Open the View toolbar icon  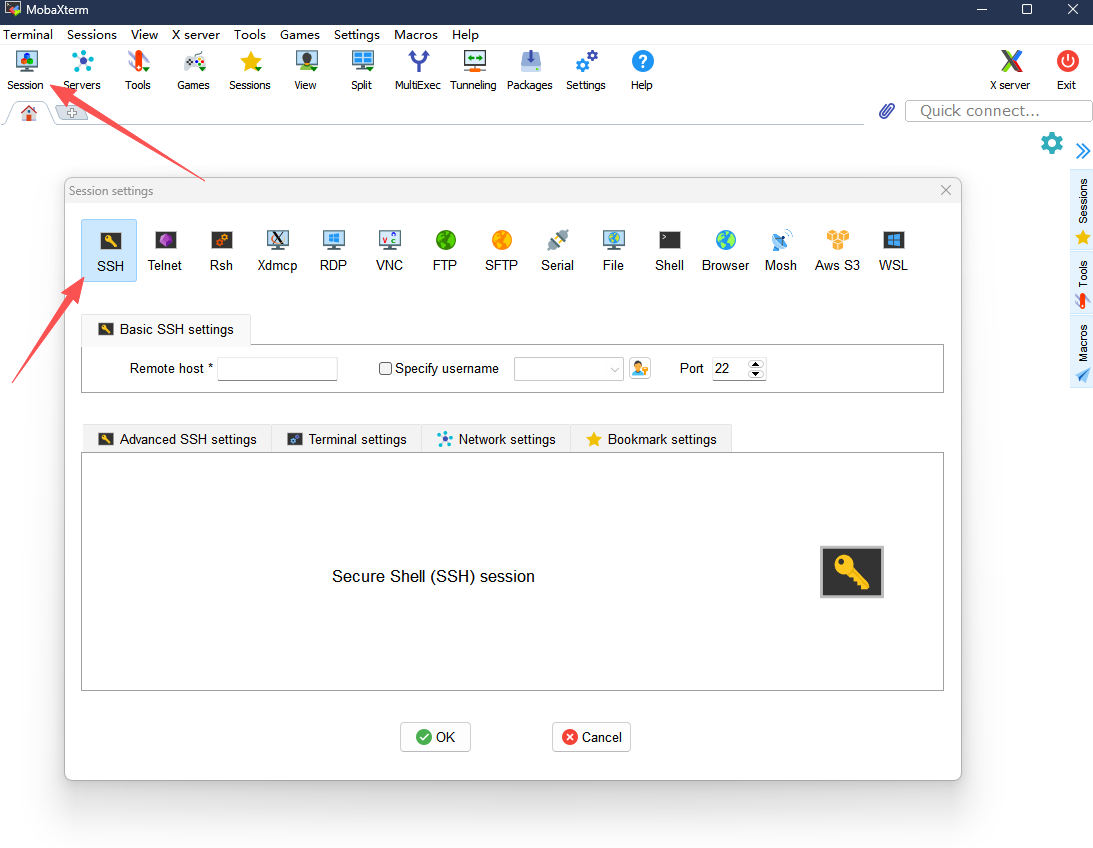pos(305,70)
